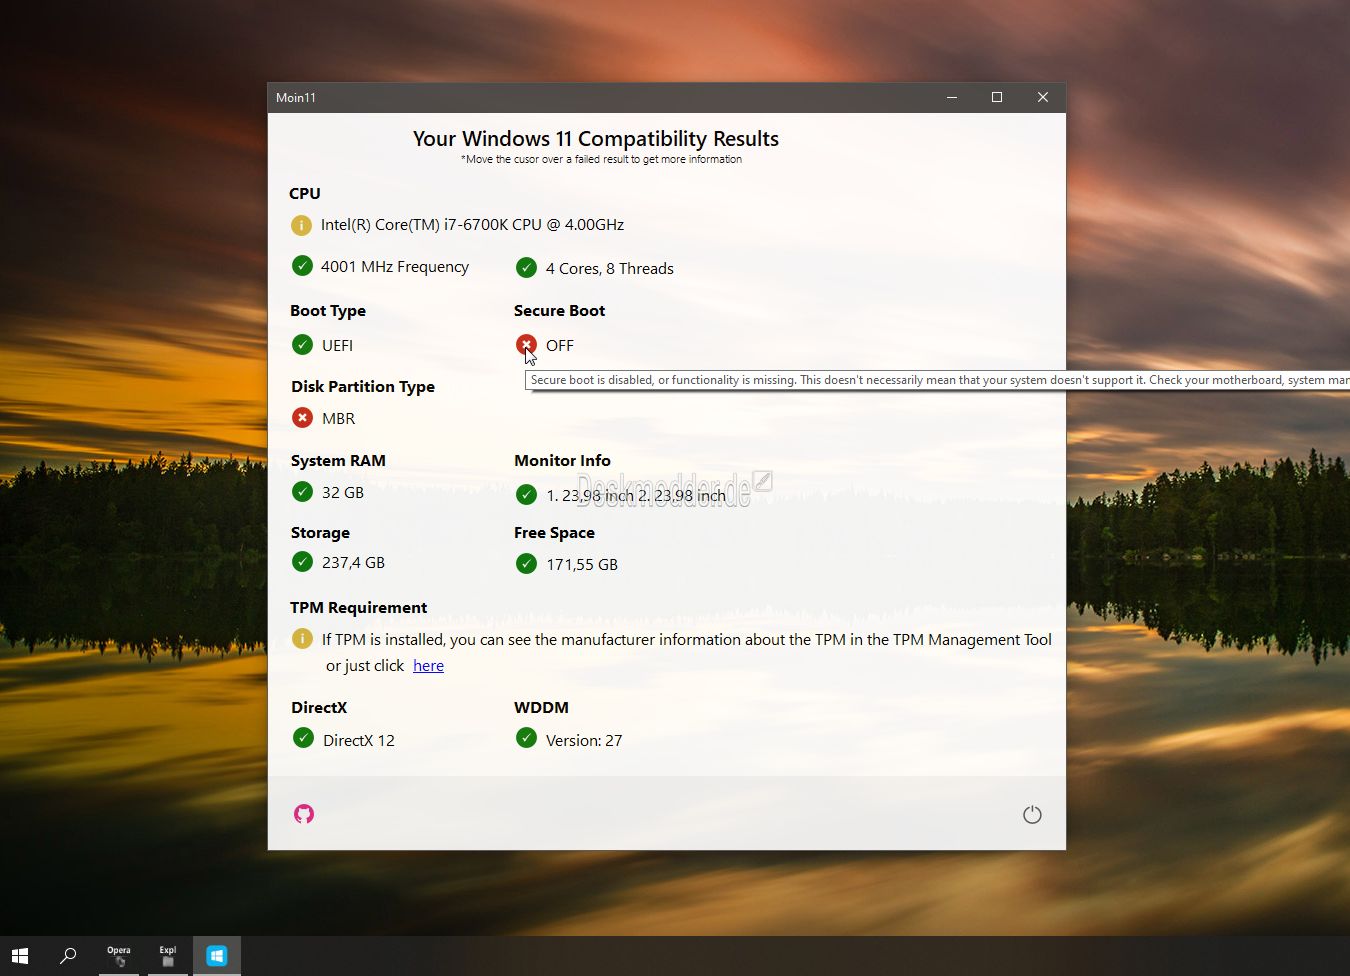The height and width of the screenshot is (976, 1350).
Task: Click the WDDM Version 27 check icon
Action: 526,738
